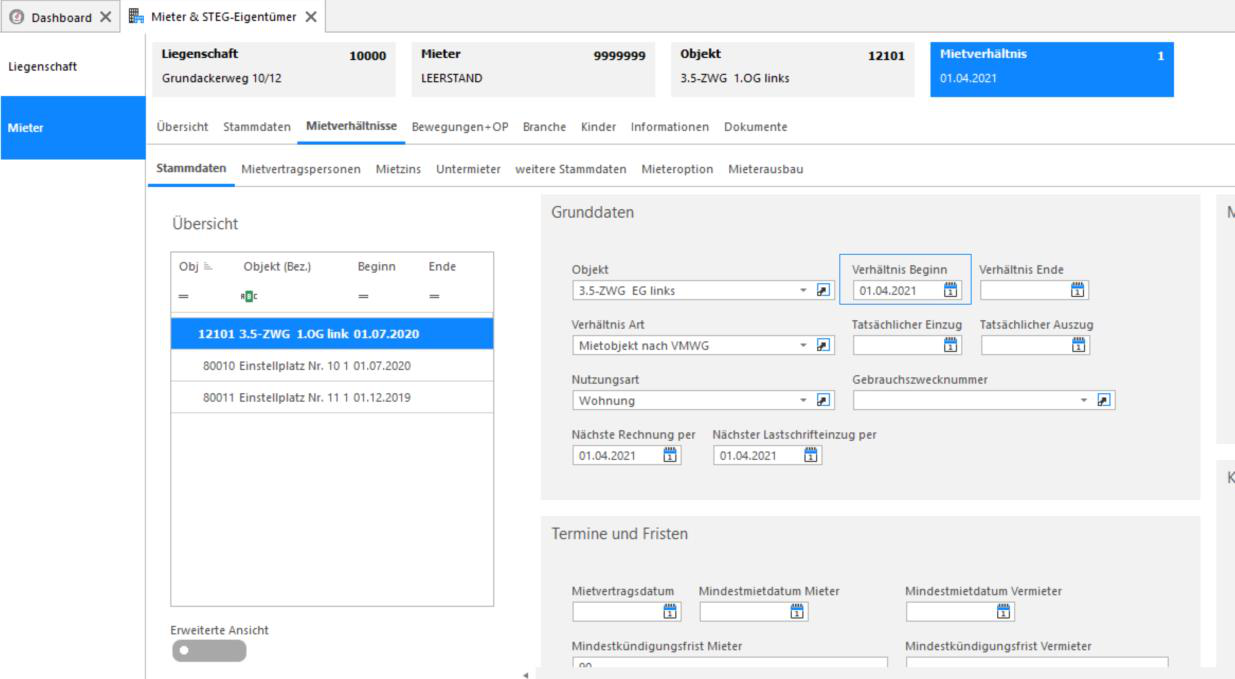Switch to the Dashboard tab
The image size is (1235, 679).
point(60,17)
